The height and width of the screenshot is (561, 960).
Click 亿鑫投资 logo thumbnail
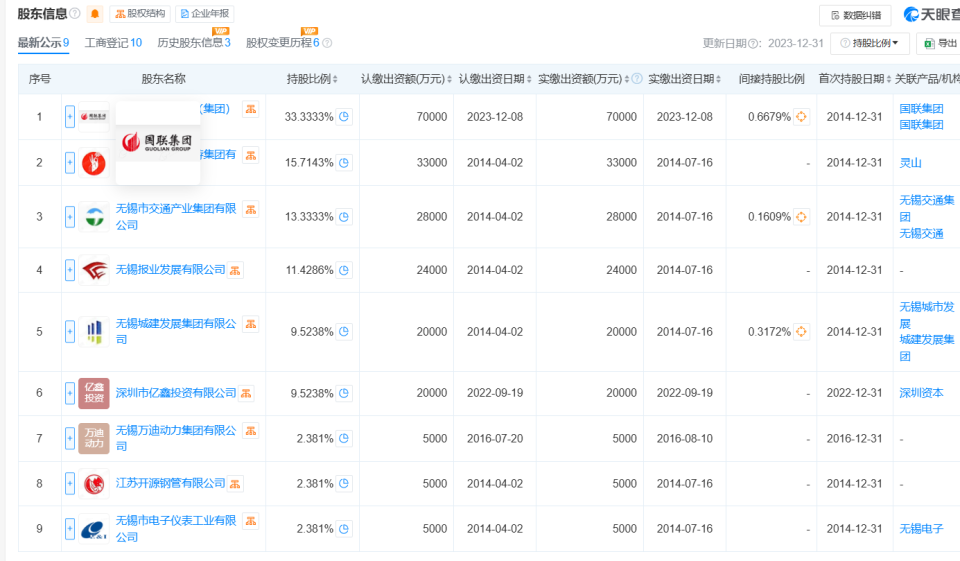pyautogui.click(x=94, y=393)
